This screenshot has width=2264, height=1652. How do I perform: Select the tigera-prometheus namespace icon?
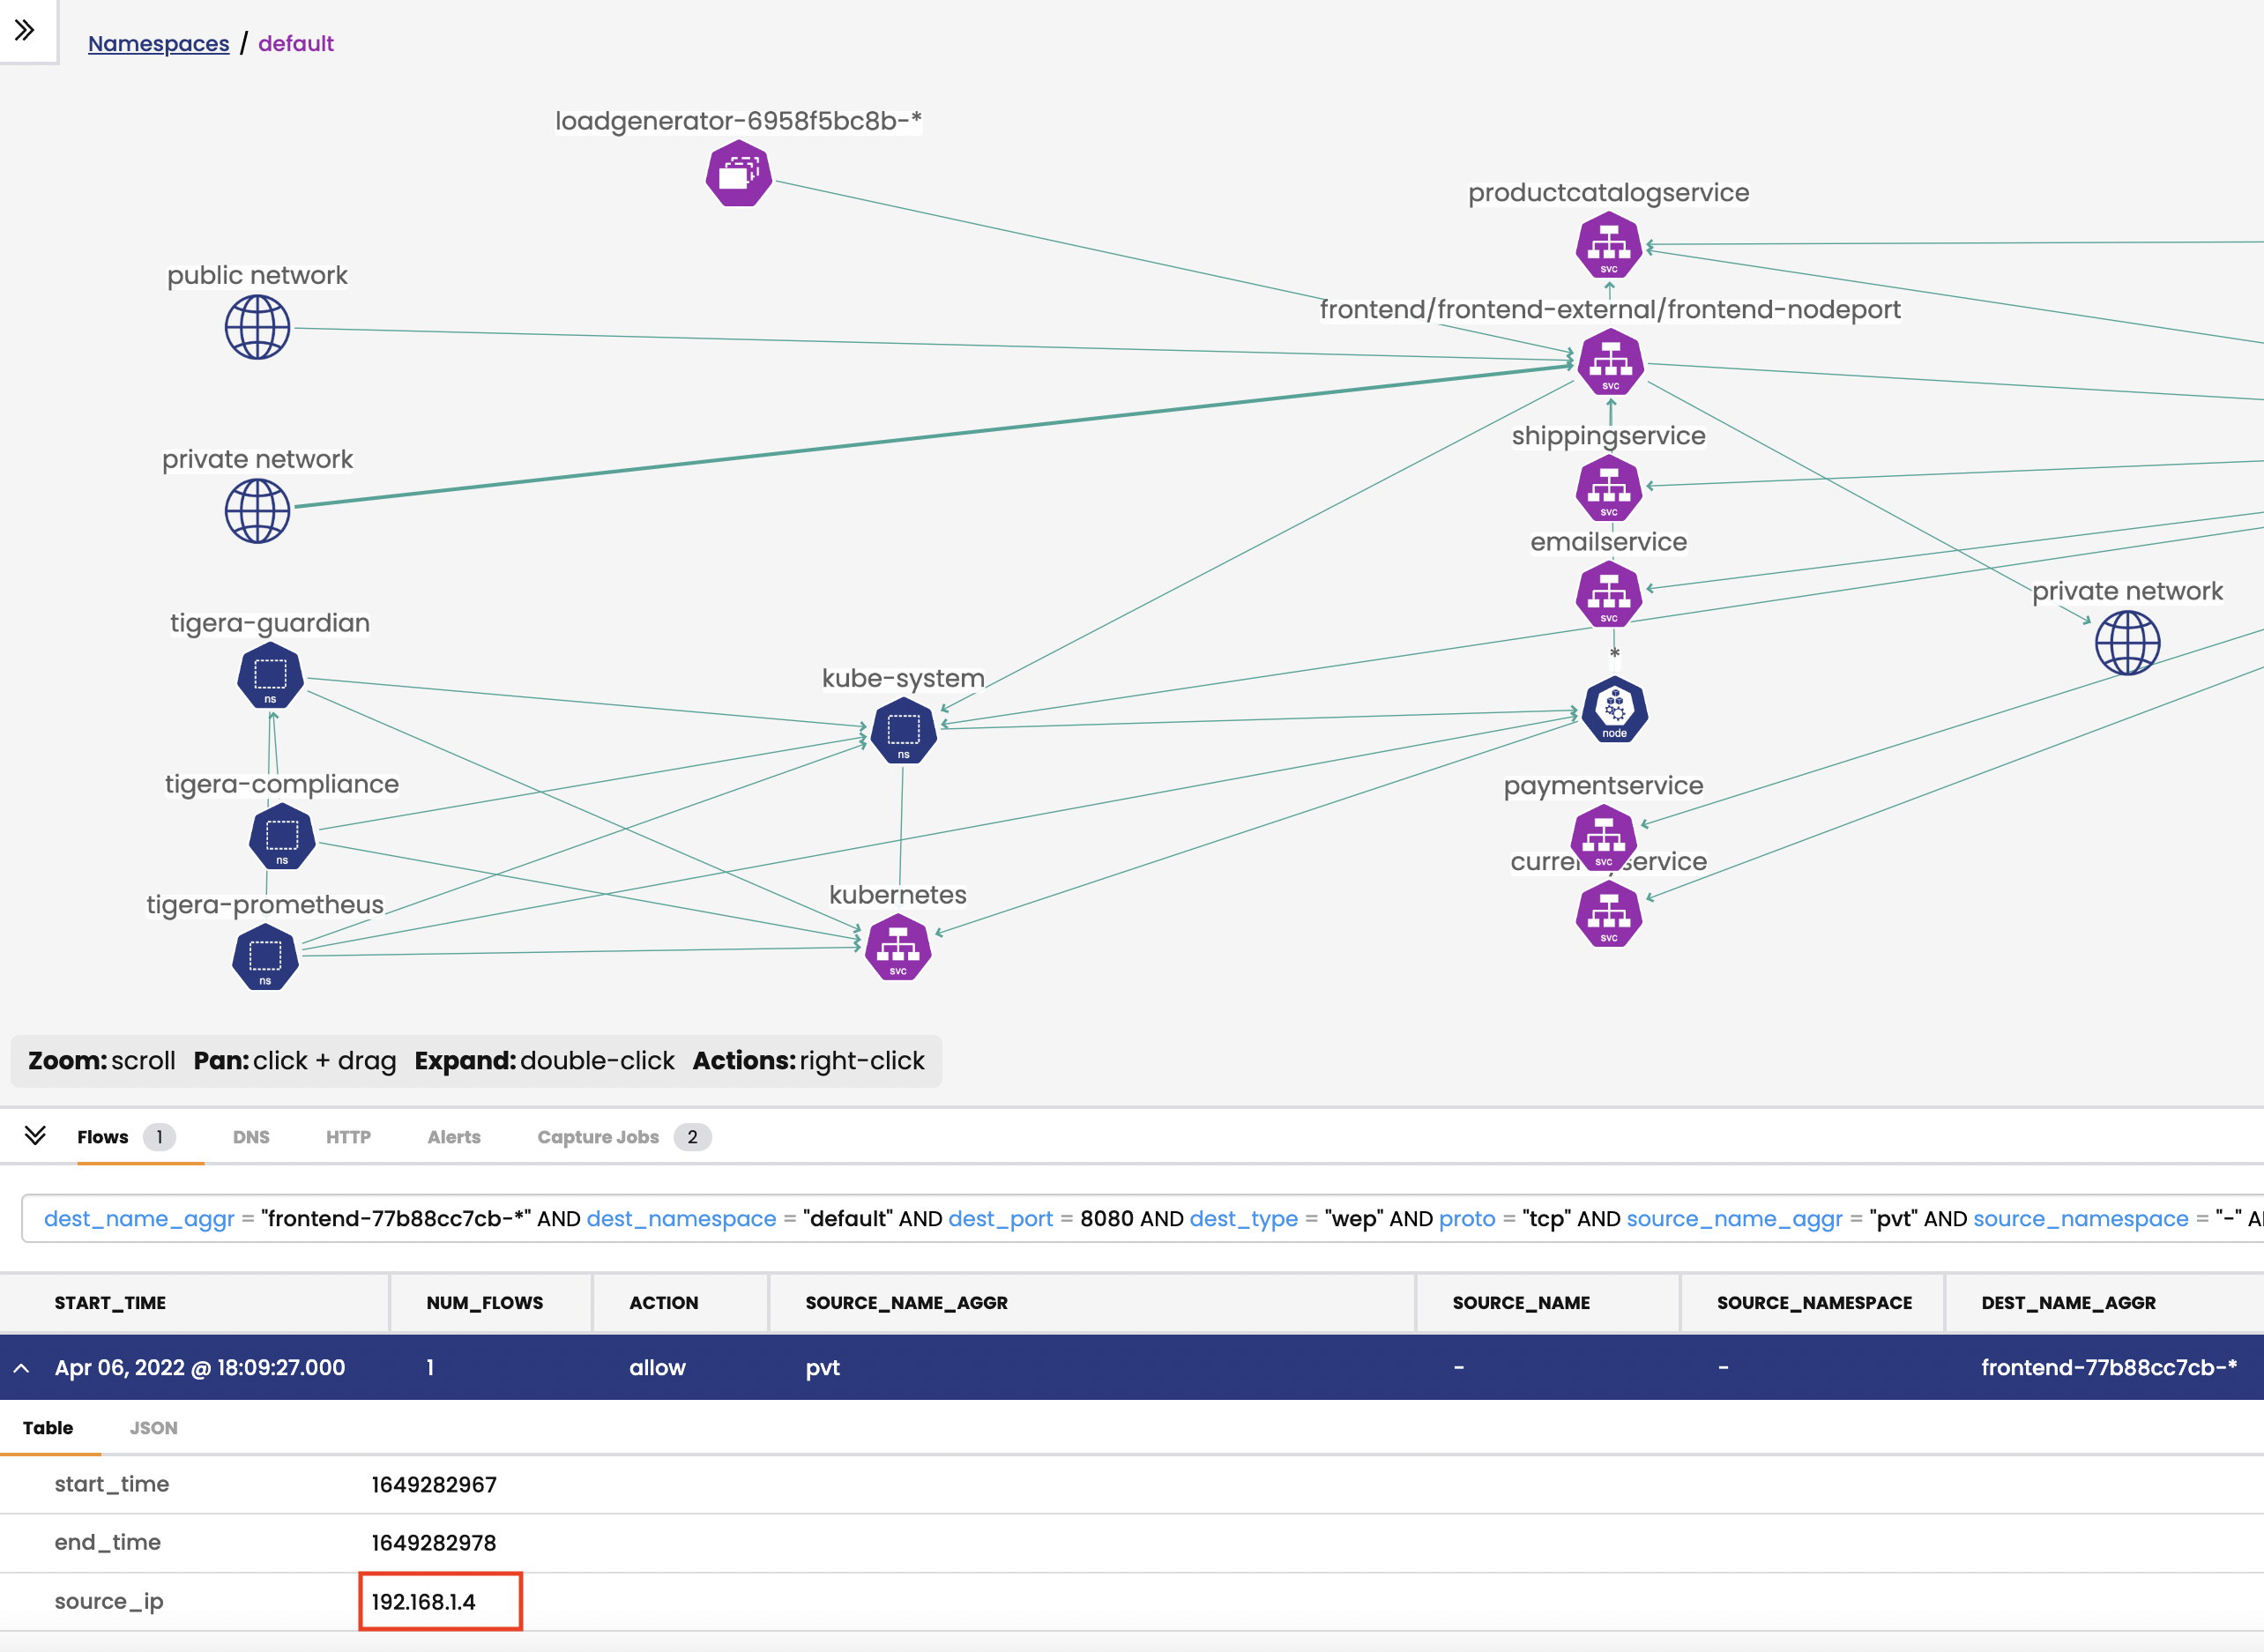point(265,958)
